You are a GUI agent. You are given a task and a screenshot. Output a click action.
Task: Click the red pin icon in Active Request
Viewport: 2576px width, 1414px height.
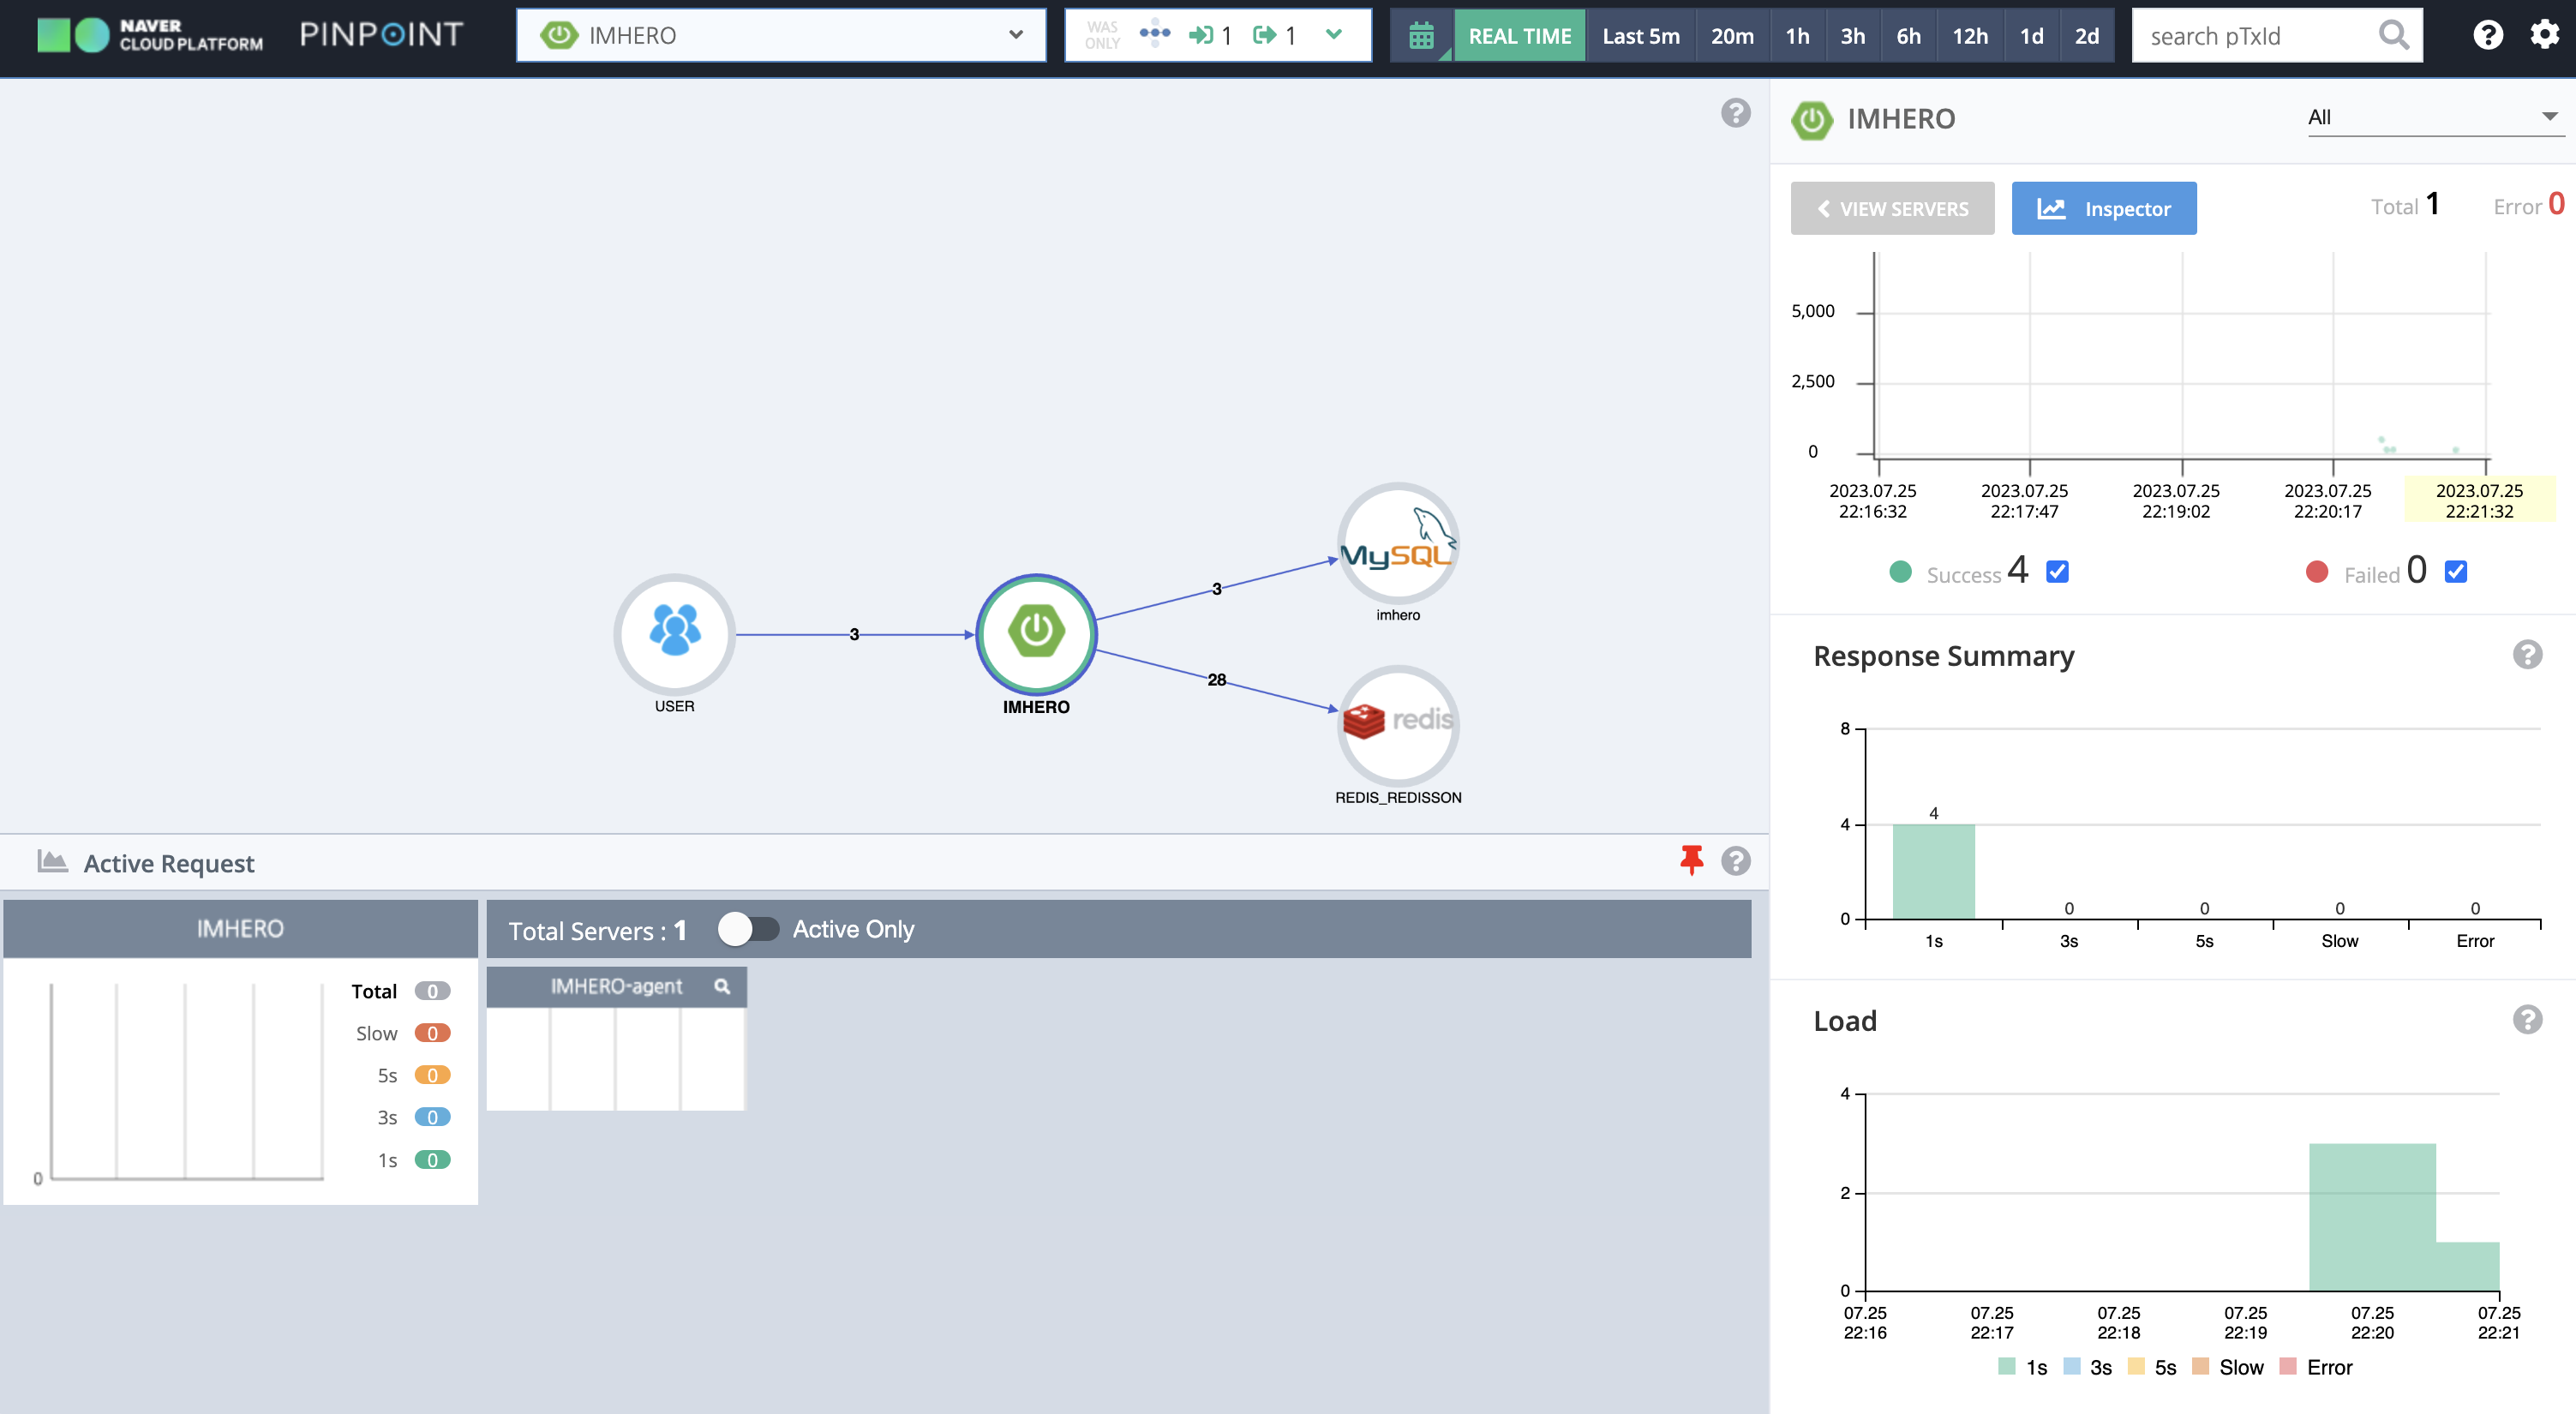tap(1691, 860)
